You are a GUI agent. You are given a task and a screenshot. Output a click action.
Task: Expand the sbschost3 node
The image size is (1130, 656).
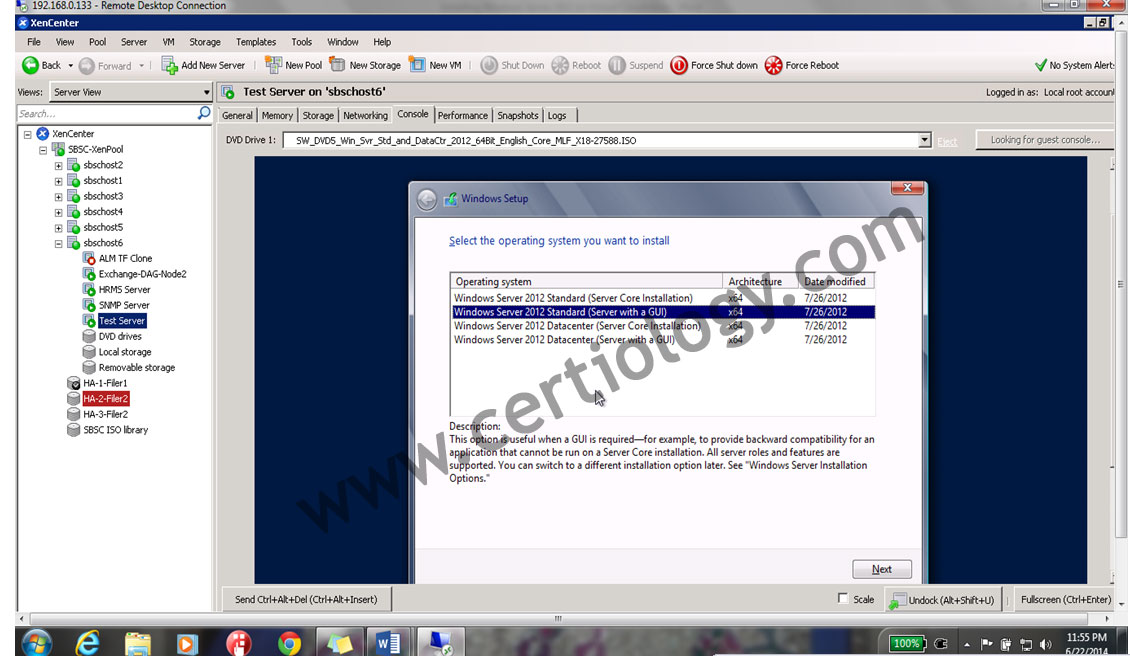[x=58, y=197]
